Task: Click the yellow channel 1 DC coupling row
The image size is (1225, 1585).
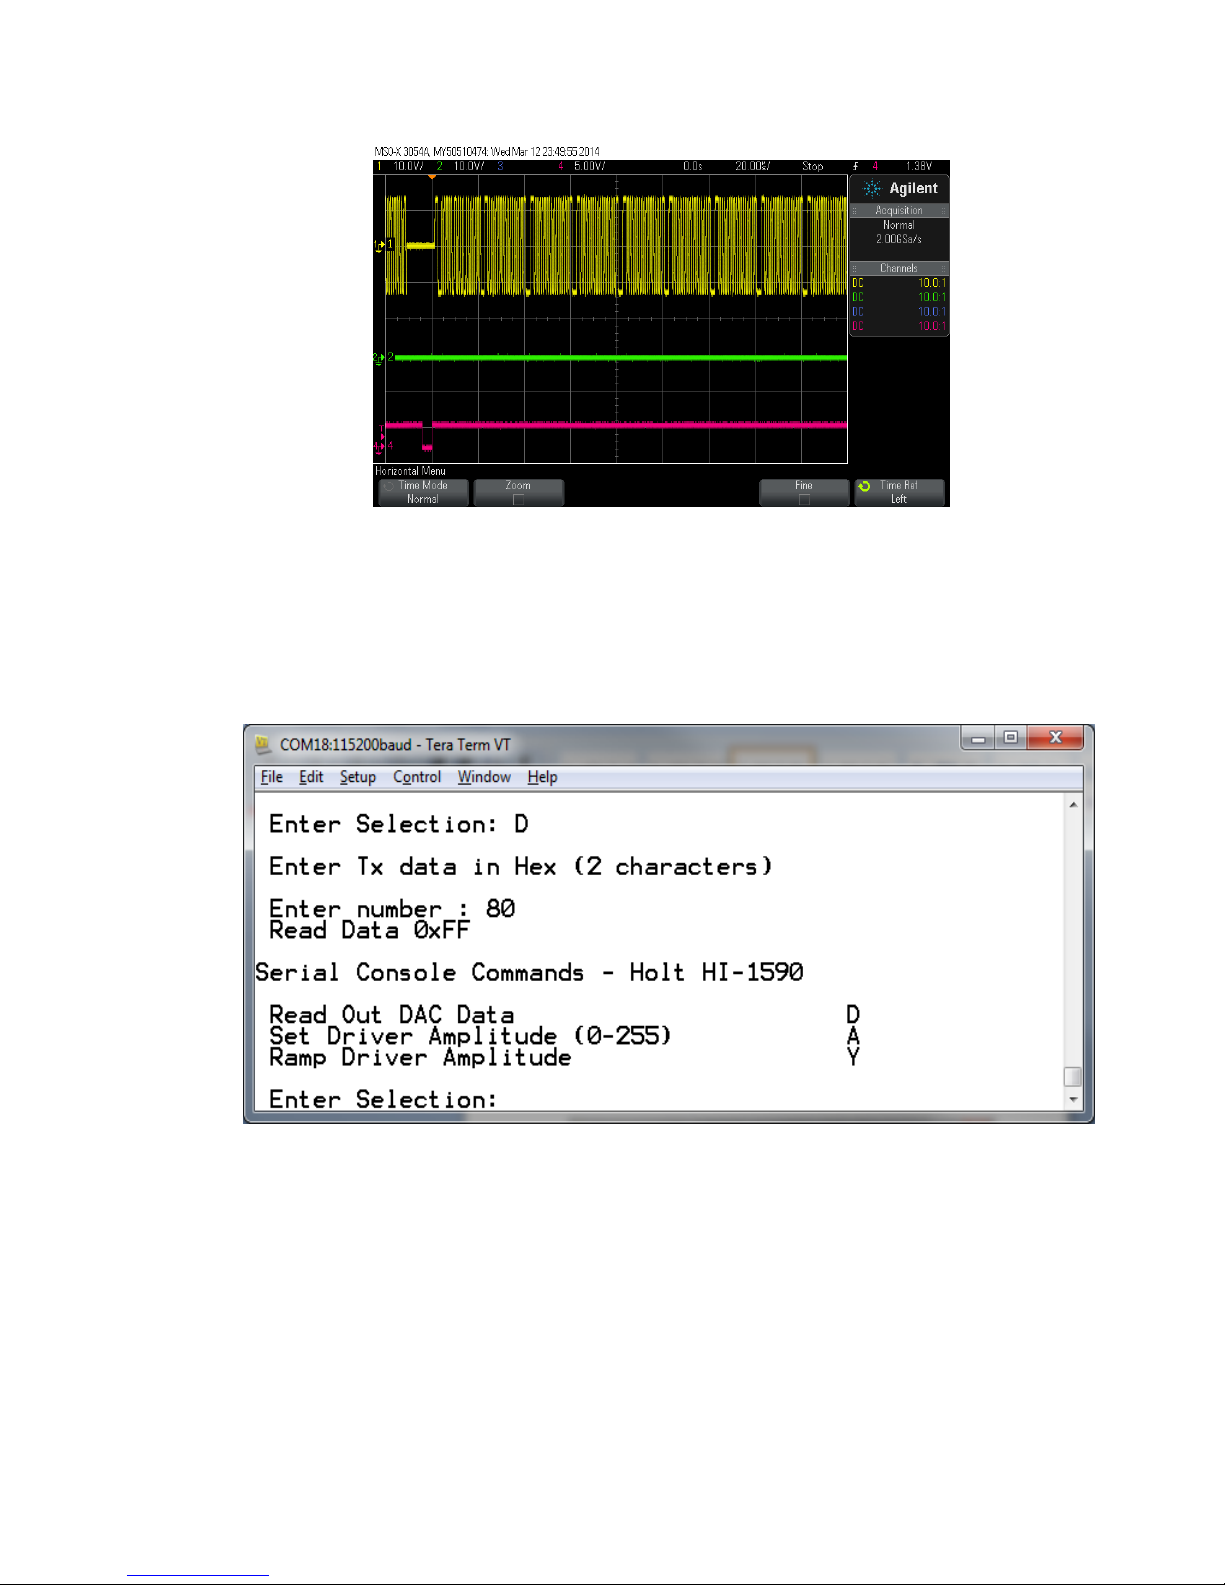Action: 899,283
